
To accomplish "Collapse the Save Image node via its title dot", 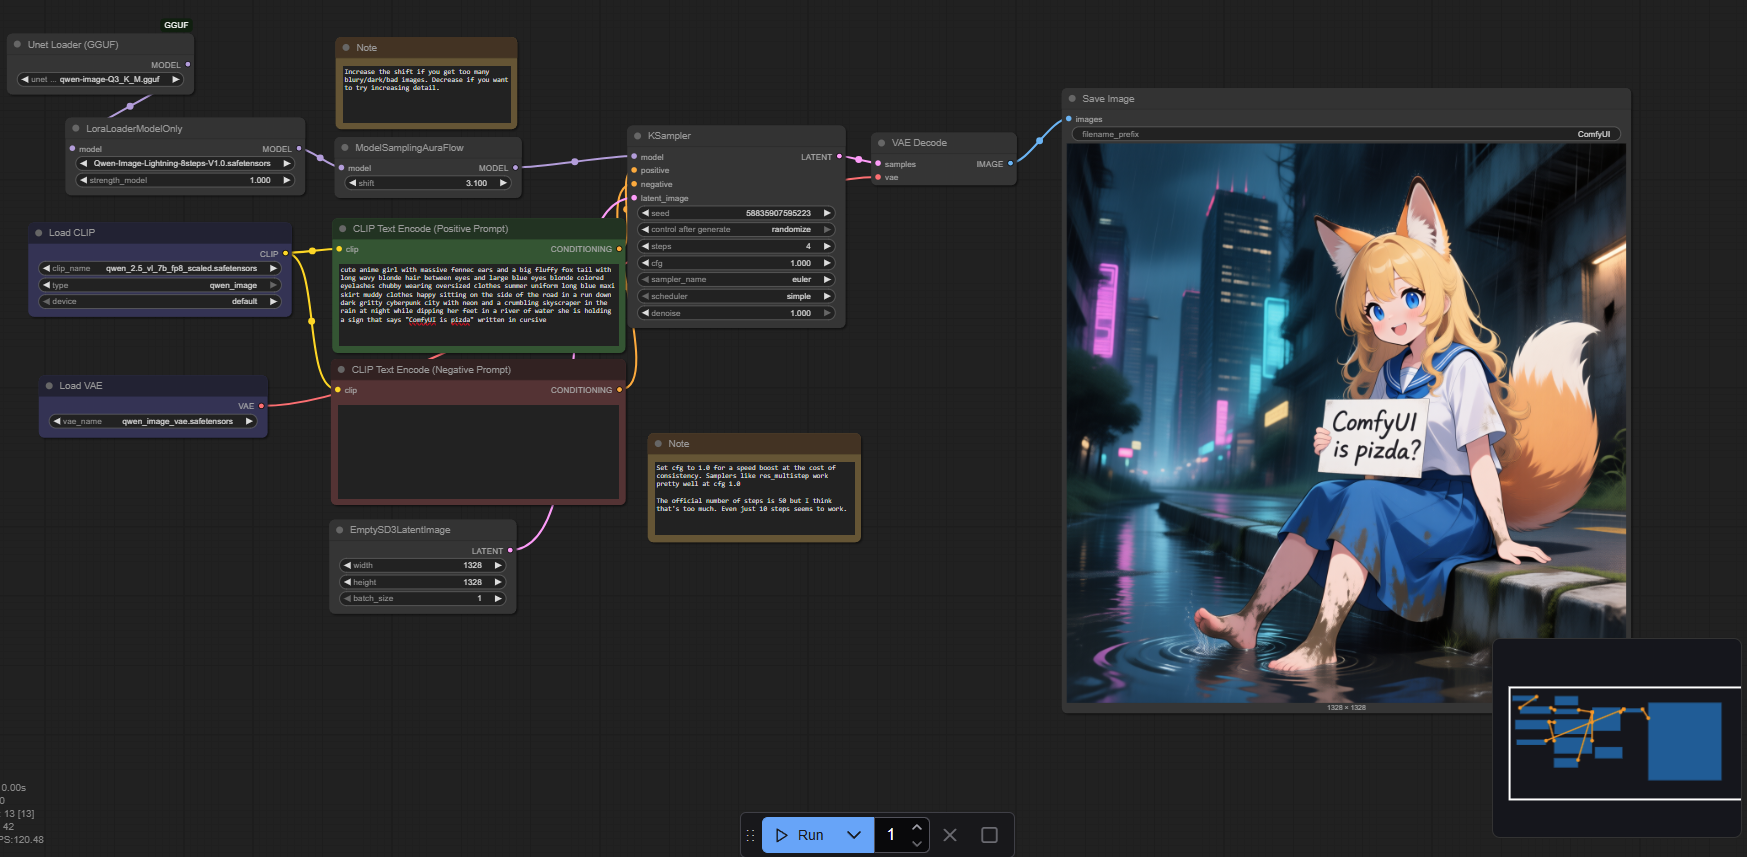I will [1072, 99].
